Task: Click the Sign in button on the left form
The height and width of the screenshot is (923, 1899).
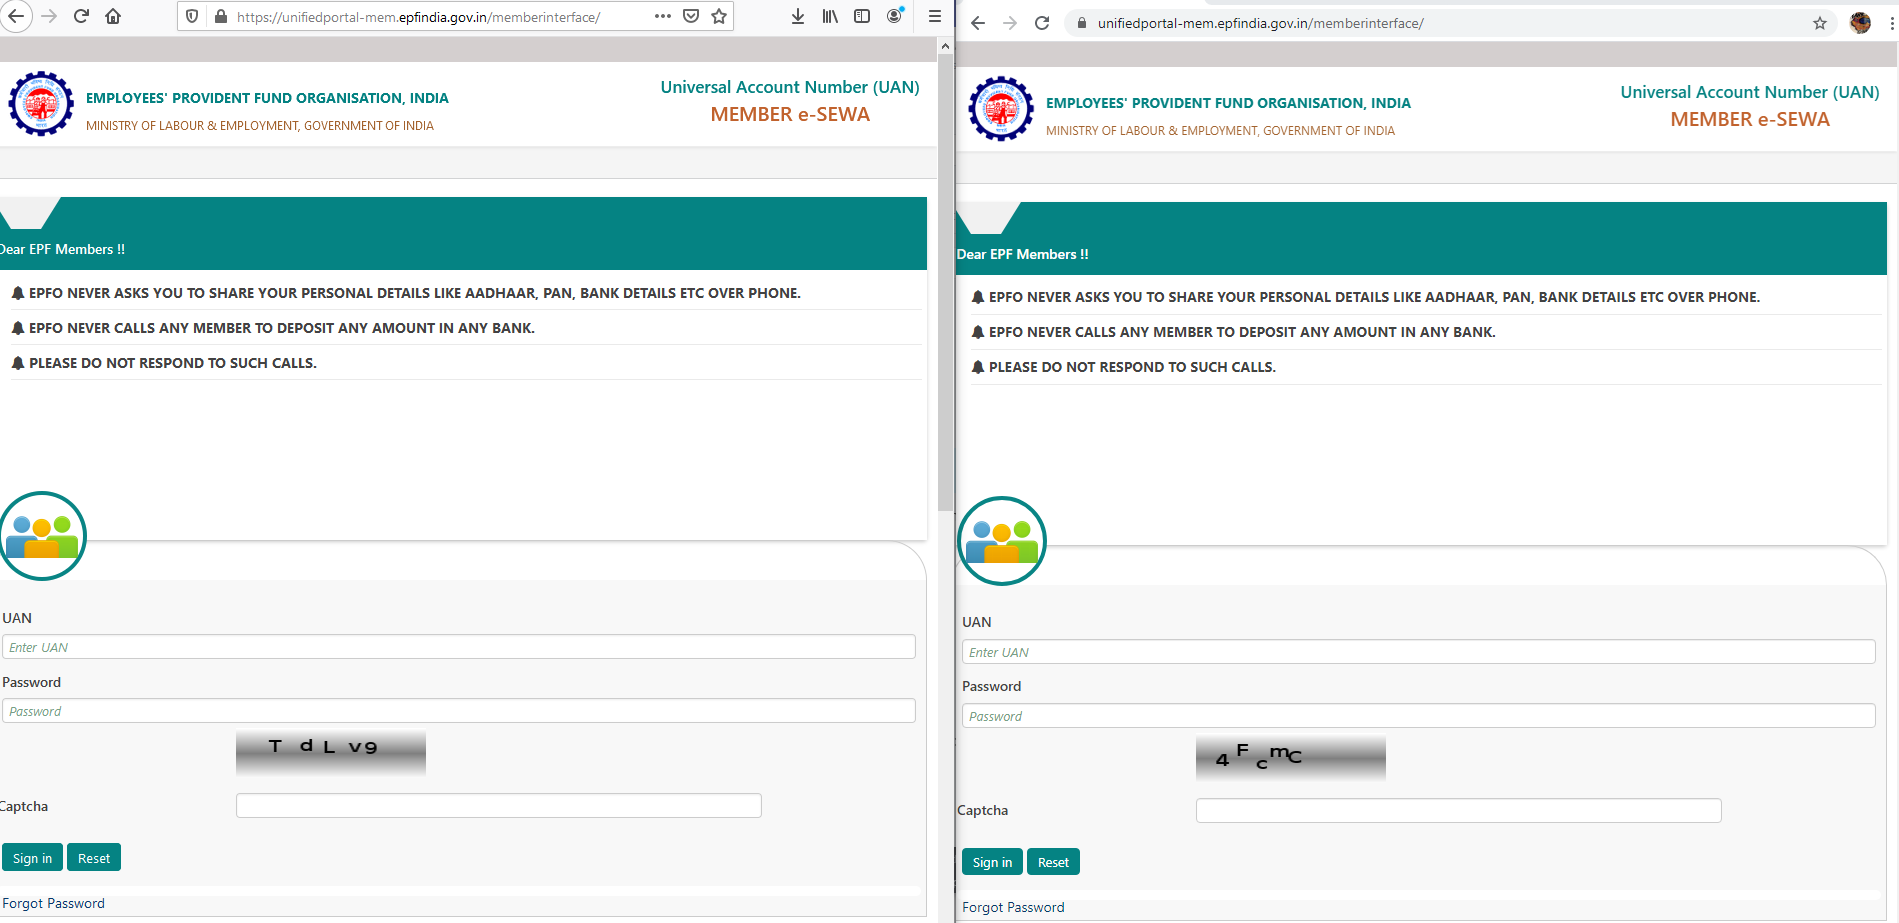Action: pos(32,857)
